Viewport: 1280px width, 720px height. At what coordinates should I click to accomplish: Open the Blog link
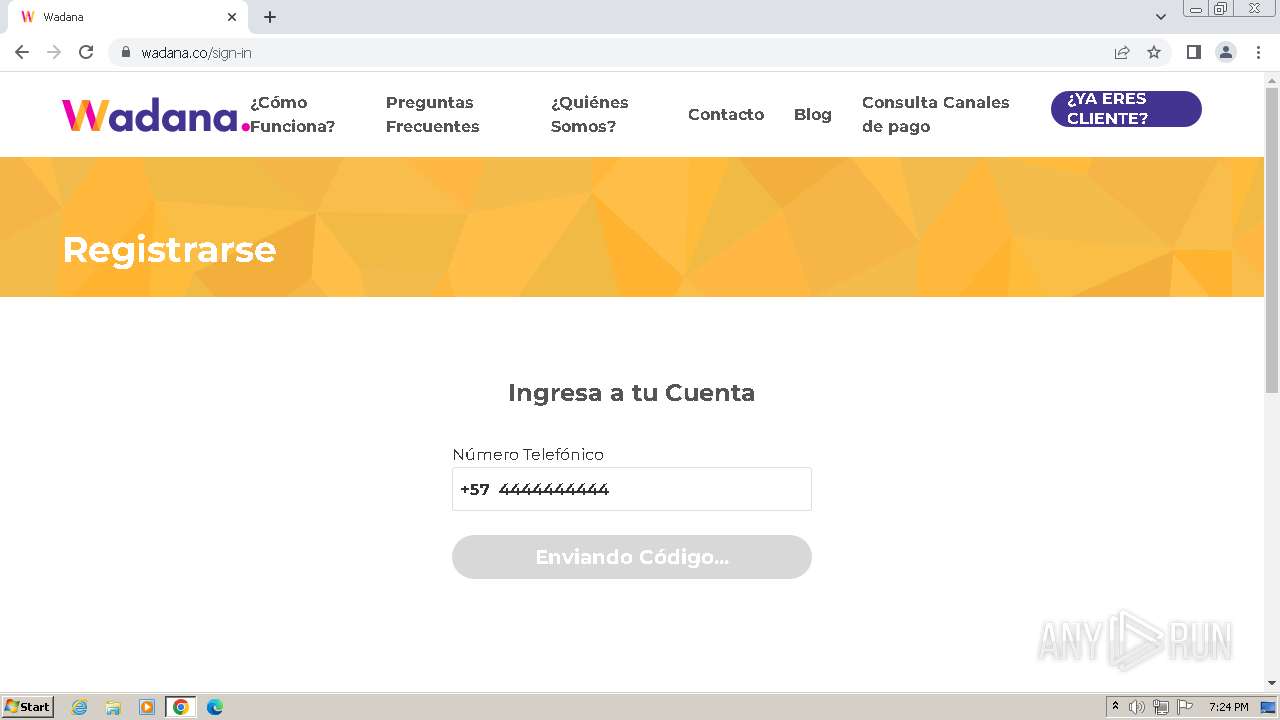click(x=813, y=114)
